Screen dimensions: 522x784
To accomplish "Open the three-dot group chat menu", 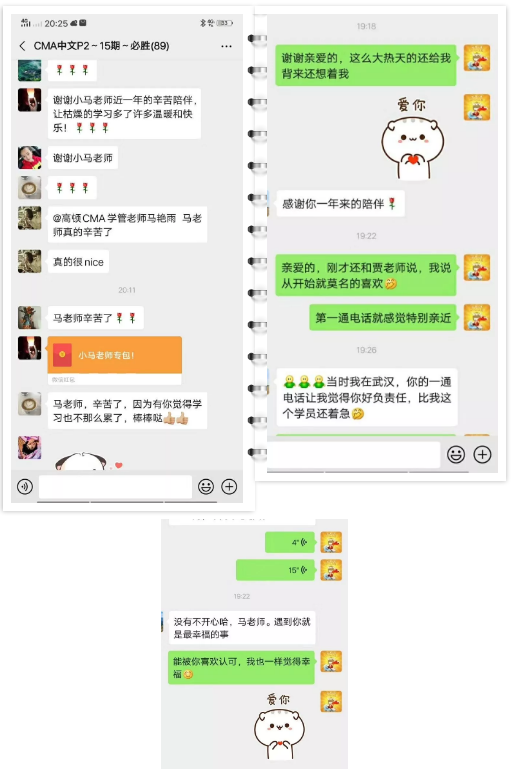I will (226, 46).
